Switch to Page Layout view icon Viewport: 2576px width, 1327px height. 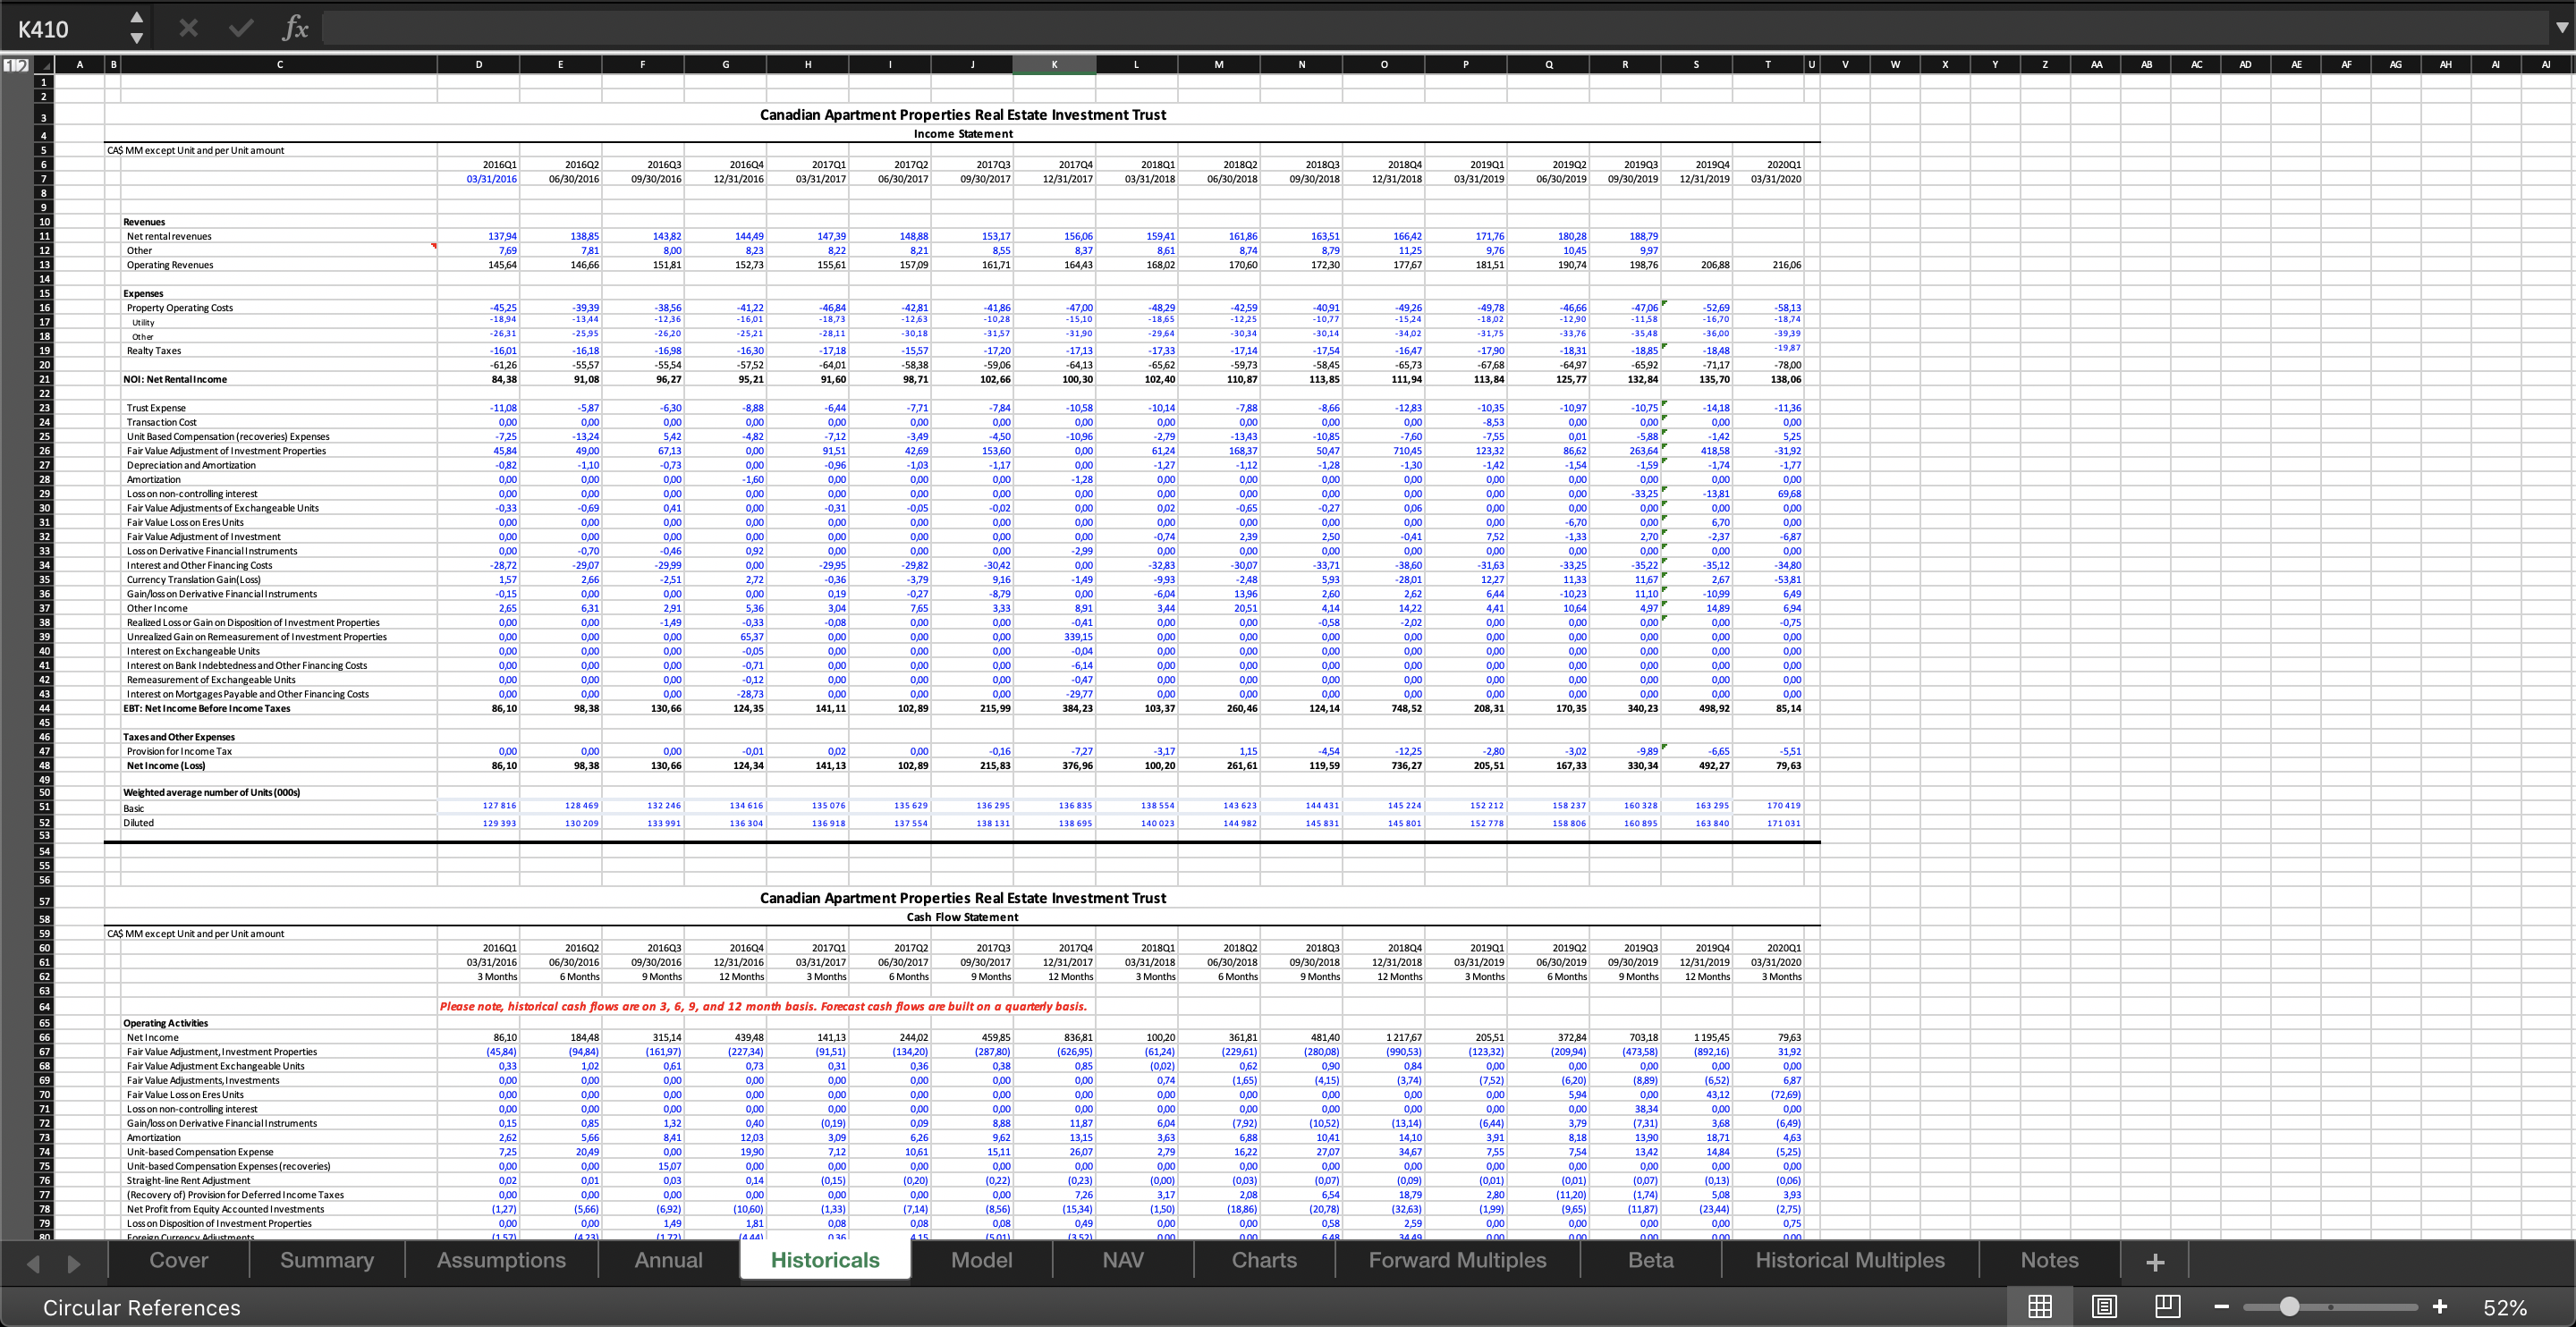(2104, 1307)
